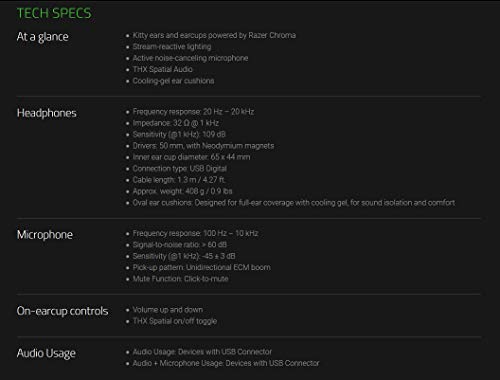The image size is (500, 380).
Task: Select the Stream-reactive lighting item
Action: pyautogui.click(x=172, y=47)
